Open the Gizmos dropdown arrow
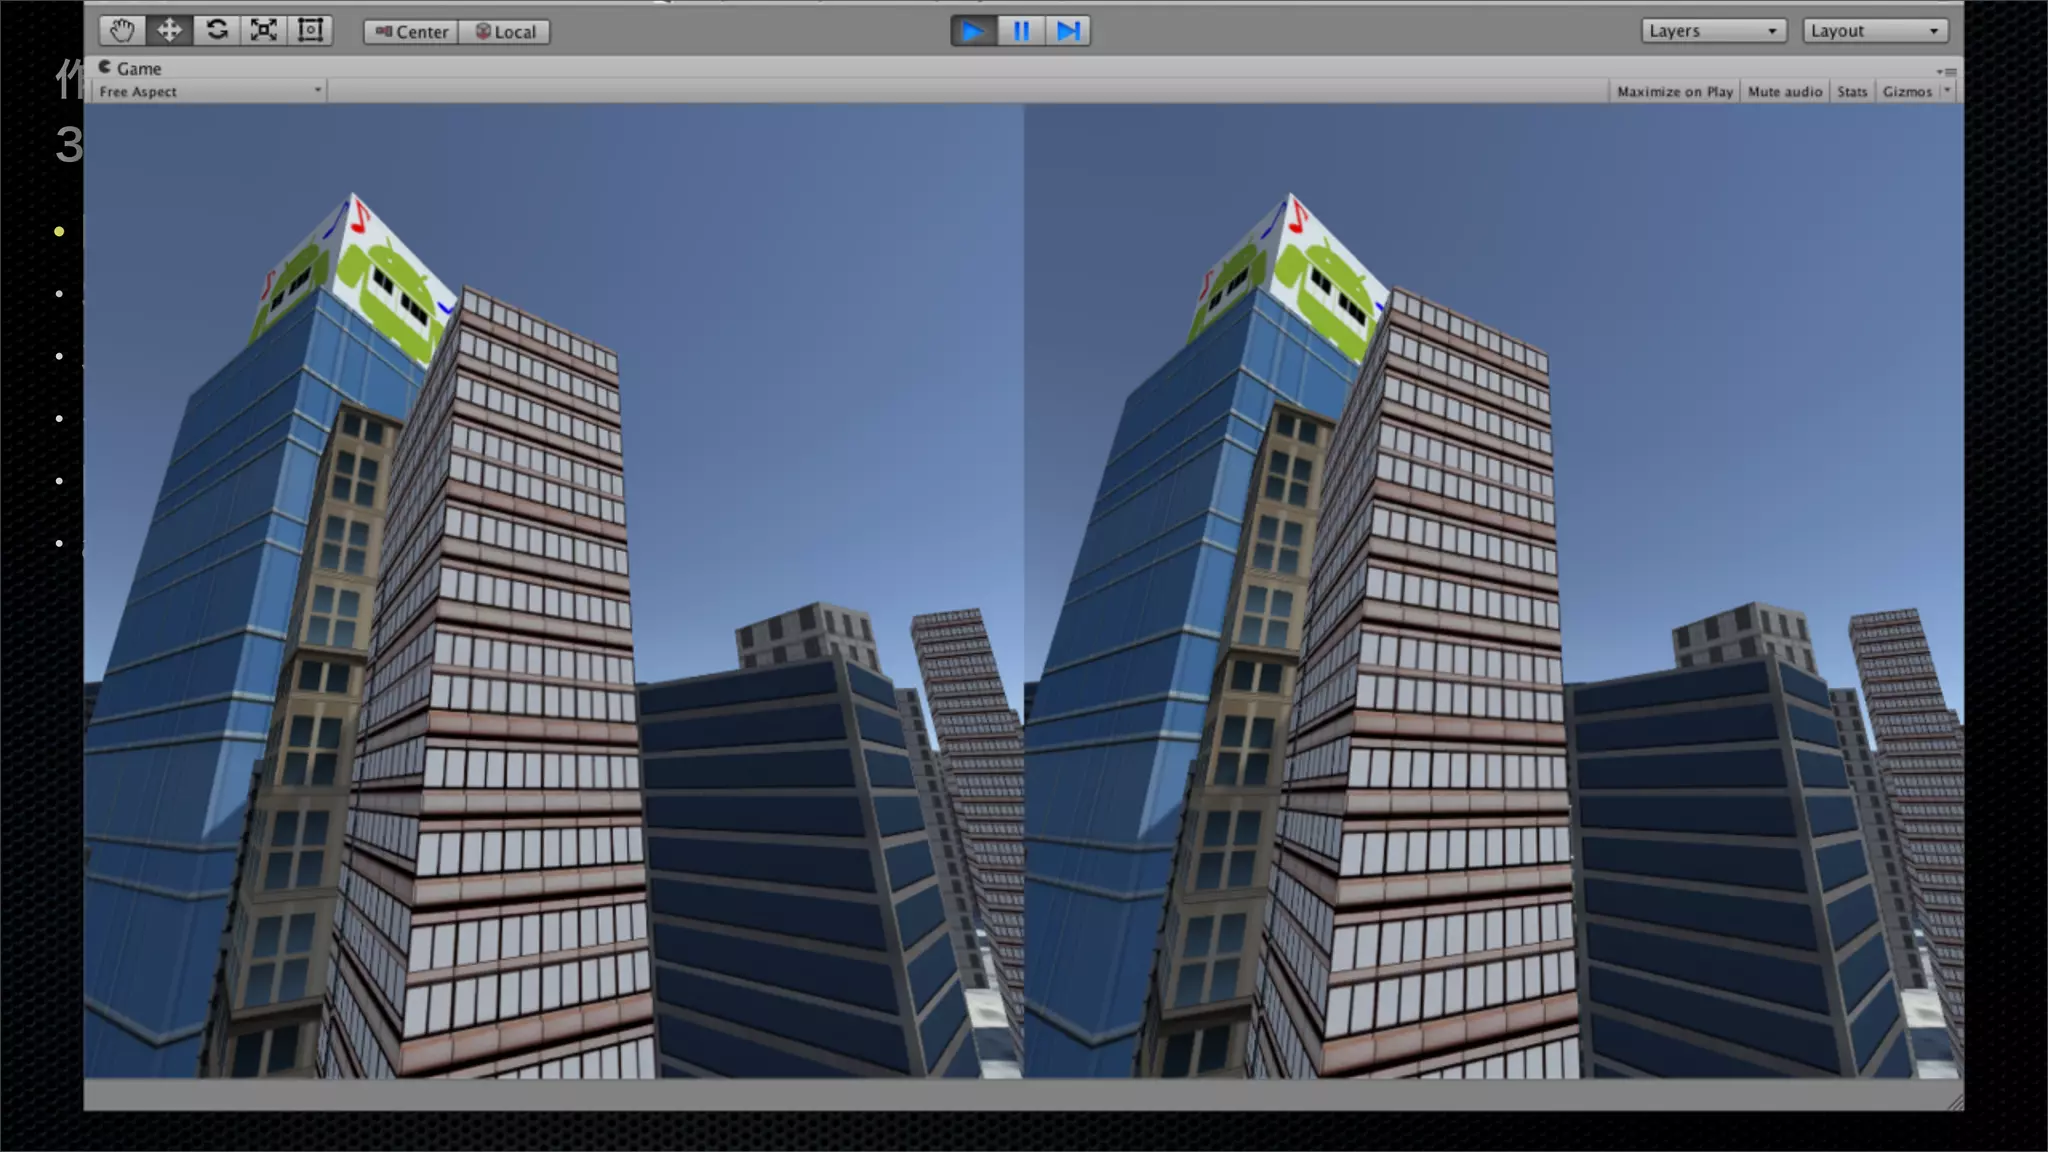This screenshot has width=2048, height=1152. tap(1947, 91)
